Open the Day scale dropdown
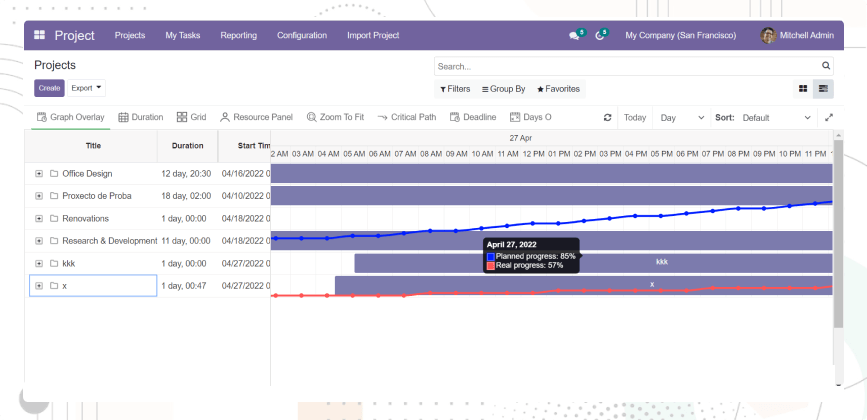The height and width of the screenshot is (420, 867). coord(682,118)
